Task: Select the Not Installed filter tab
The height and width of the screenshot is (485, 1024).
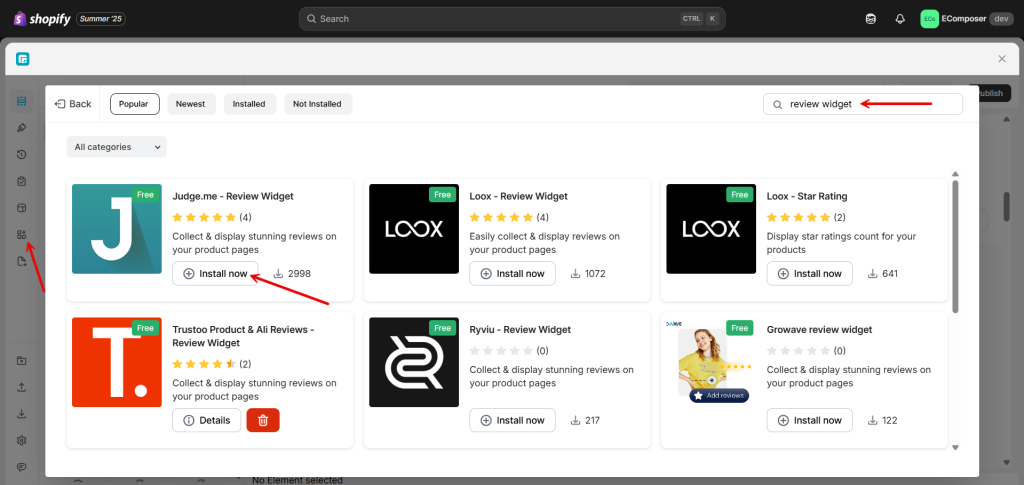Action: tap(317, 104)
